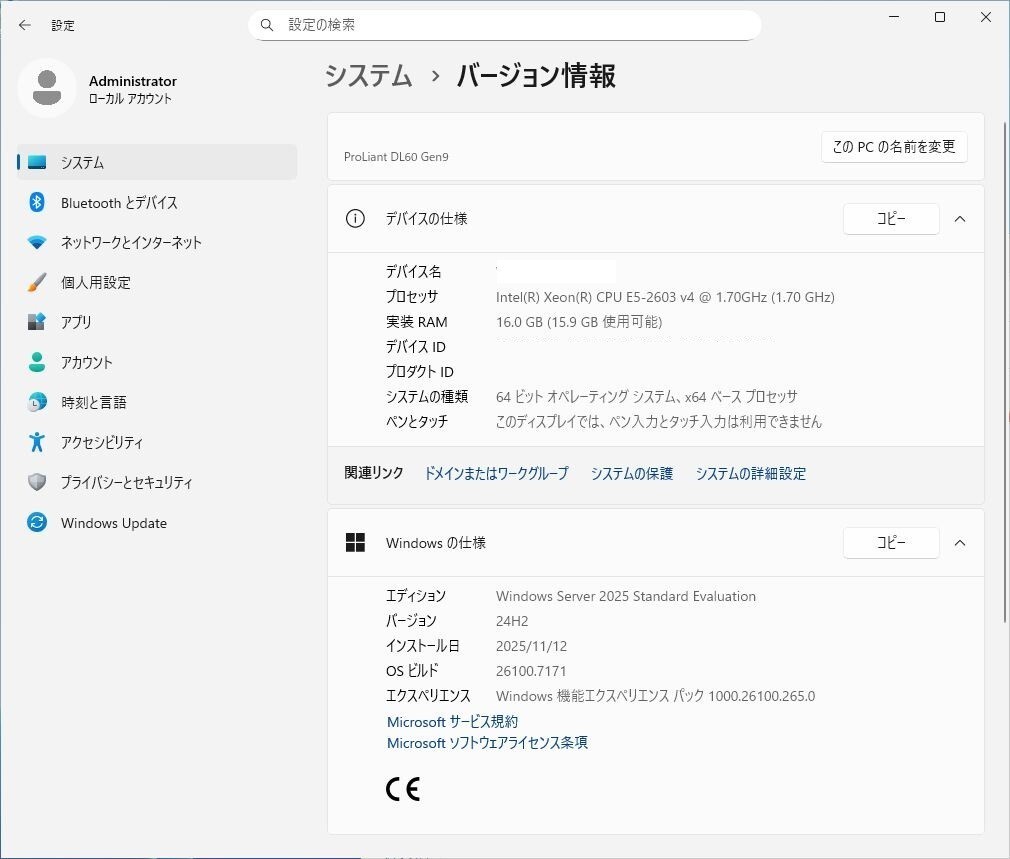This screenshot has width=1010, height=859.
Task: Open the プライバシーとセキュリティ shield icon
Action: coord(37,482)
